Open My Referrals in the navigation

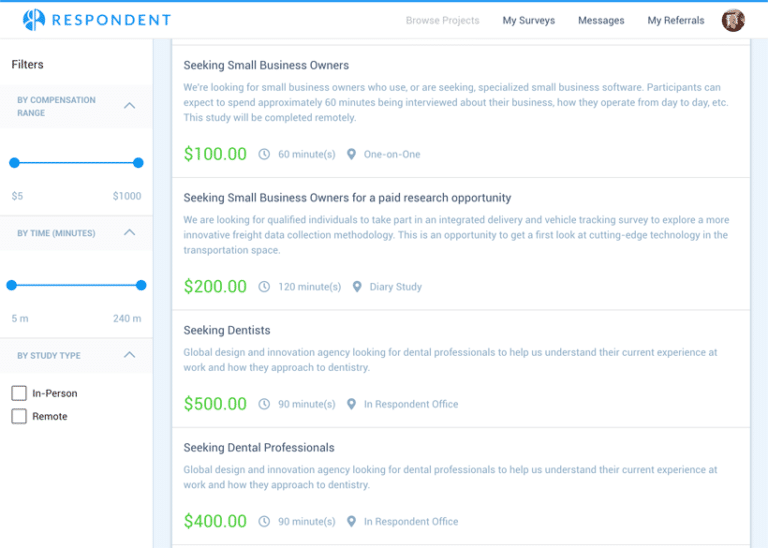(675, 20)
